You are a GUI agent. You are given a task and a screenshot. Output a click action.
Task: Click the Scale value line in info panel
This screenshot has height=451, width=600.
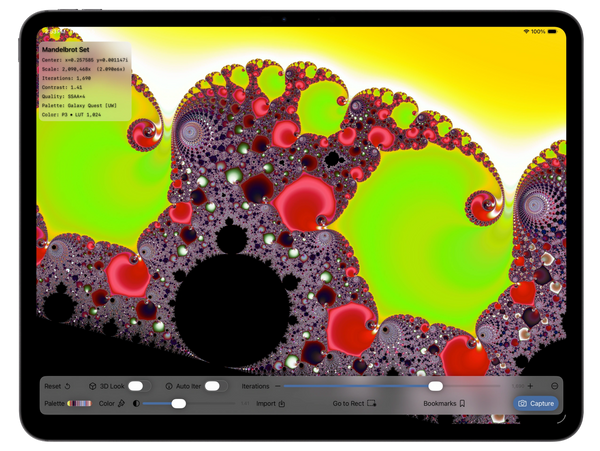(x=83, y=69)
